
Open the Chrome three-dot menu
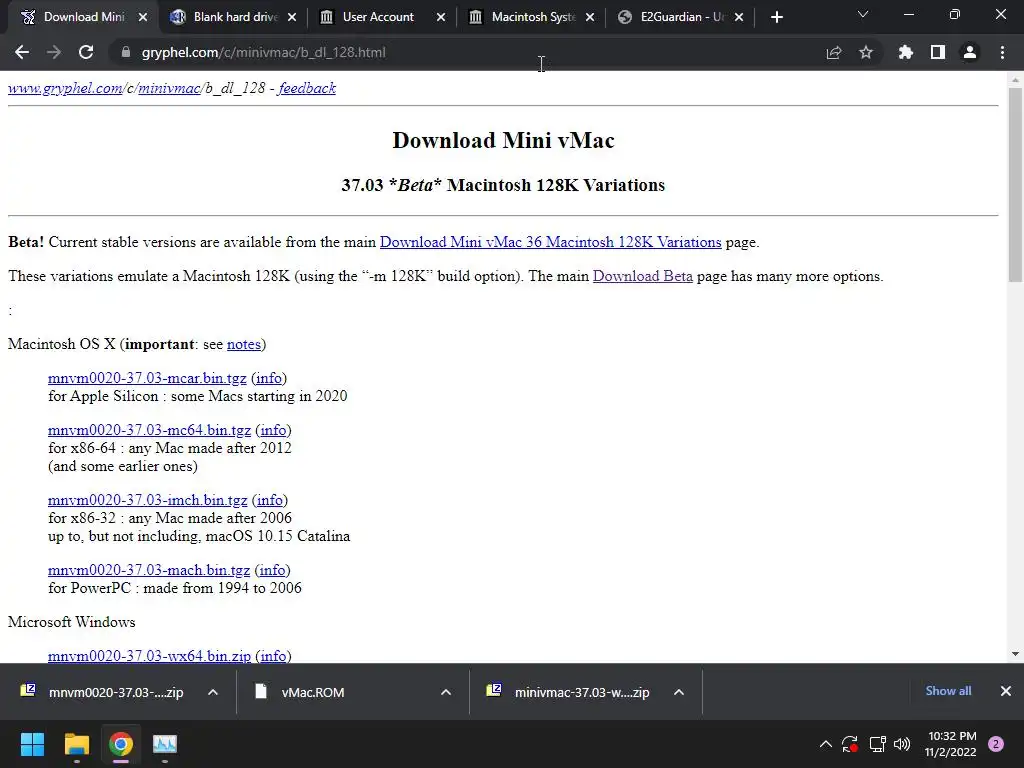point(1002,52)
